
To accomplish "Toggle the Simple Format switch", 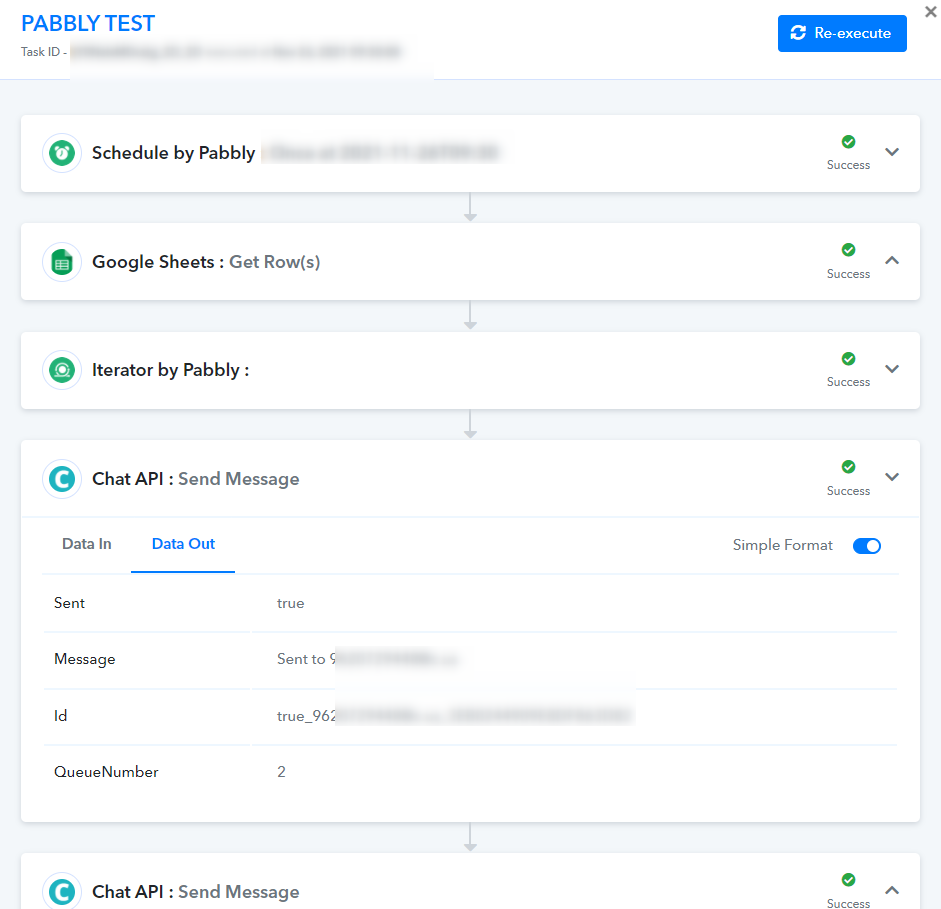I will point(866,546).
